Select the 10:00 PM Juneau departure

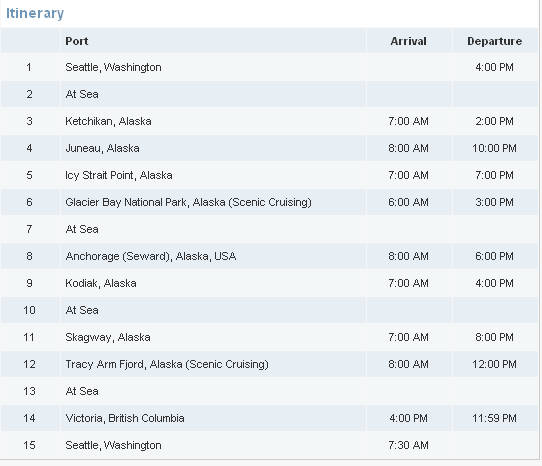click(494, 148)
